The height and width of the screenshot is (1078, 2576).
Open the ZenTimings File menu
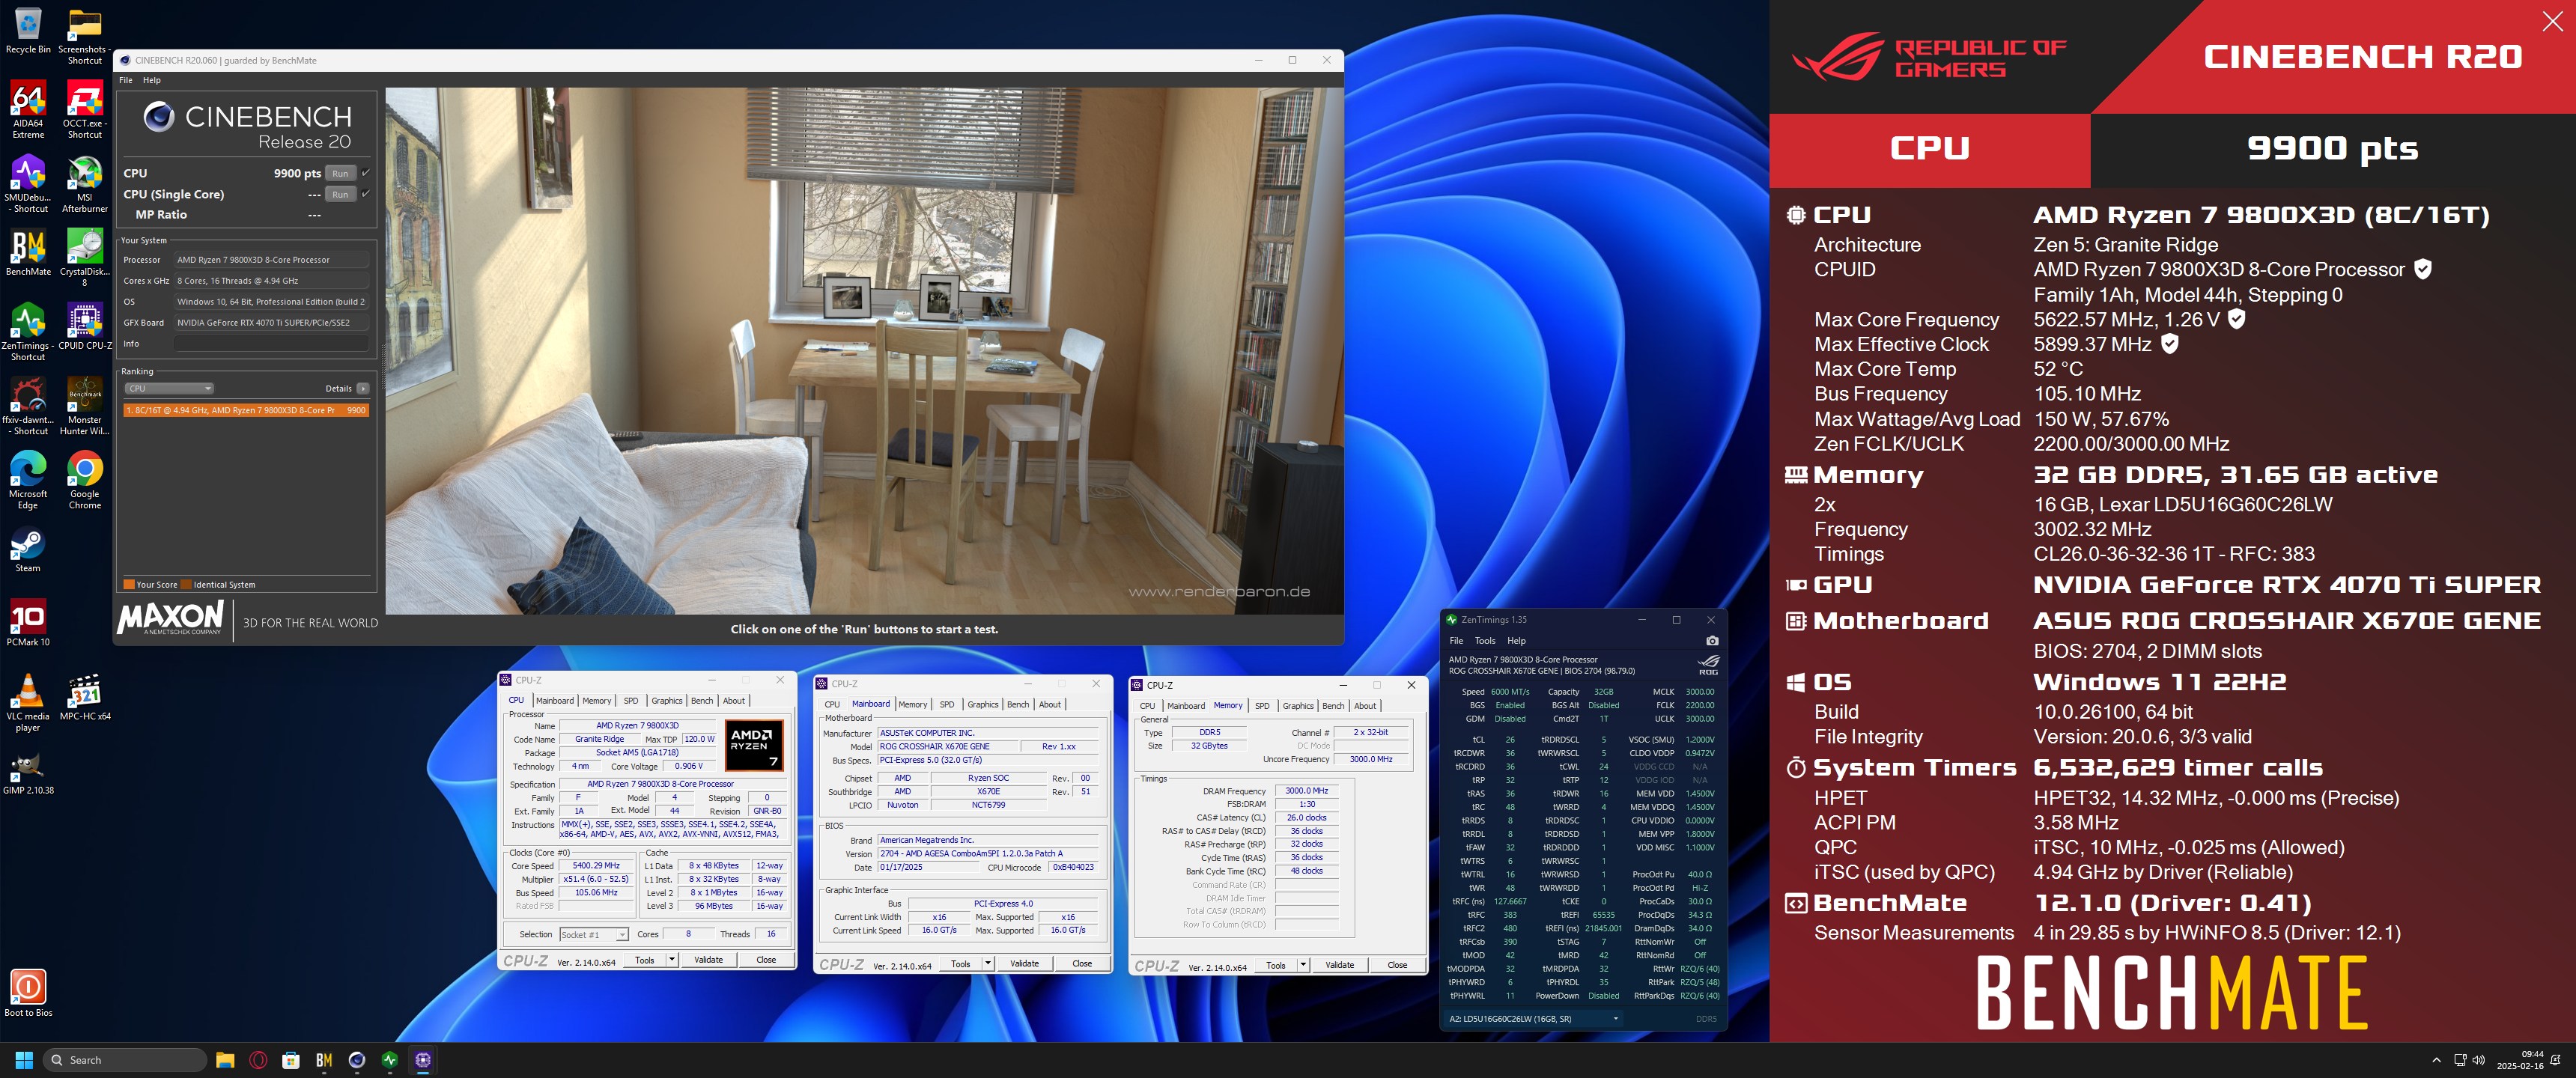(1456, 640)
